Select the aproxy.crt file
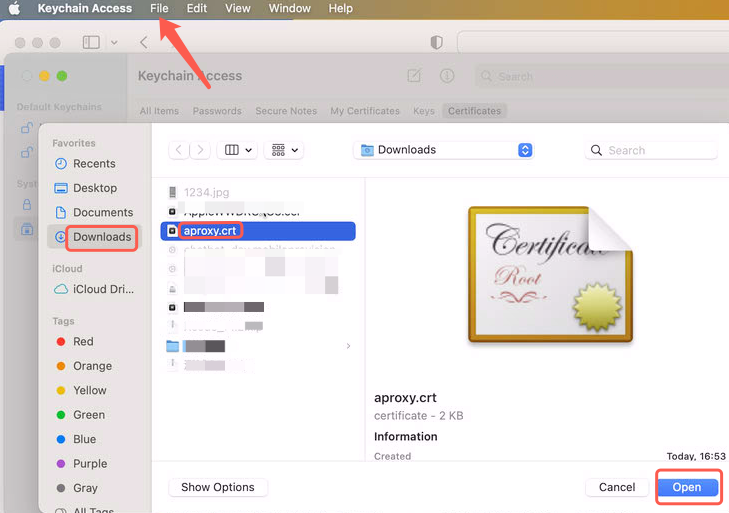 pos(258,231)
